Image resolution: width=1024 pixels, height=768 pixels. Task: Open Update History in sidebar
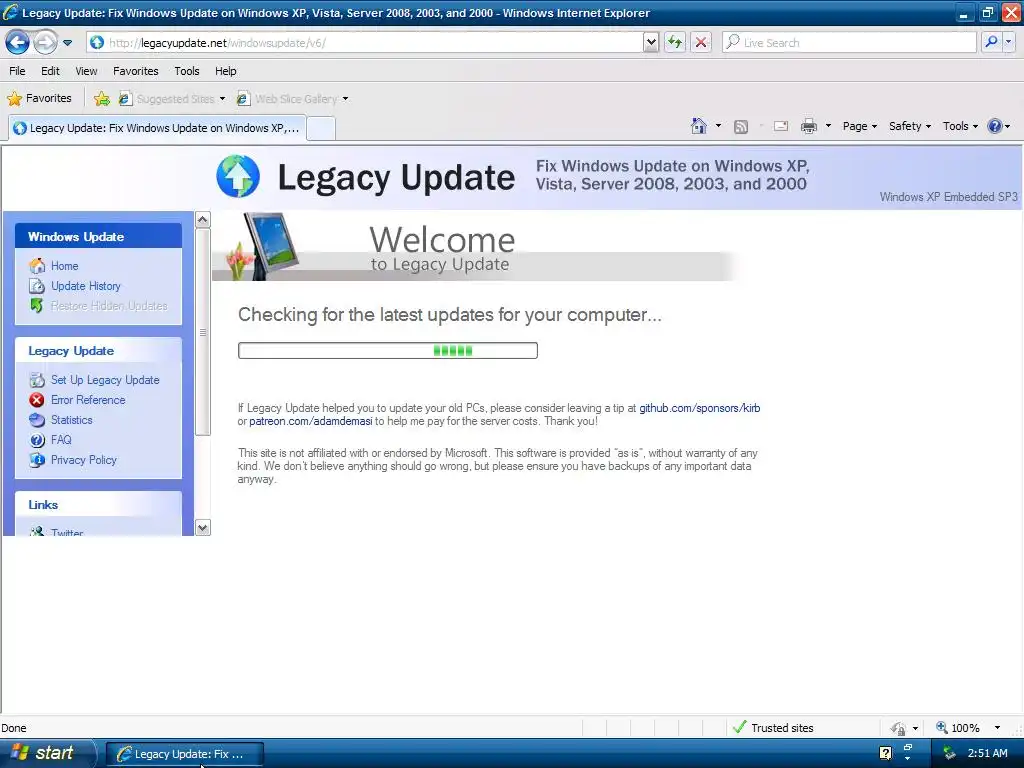86,286
